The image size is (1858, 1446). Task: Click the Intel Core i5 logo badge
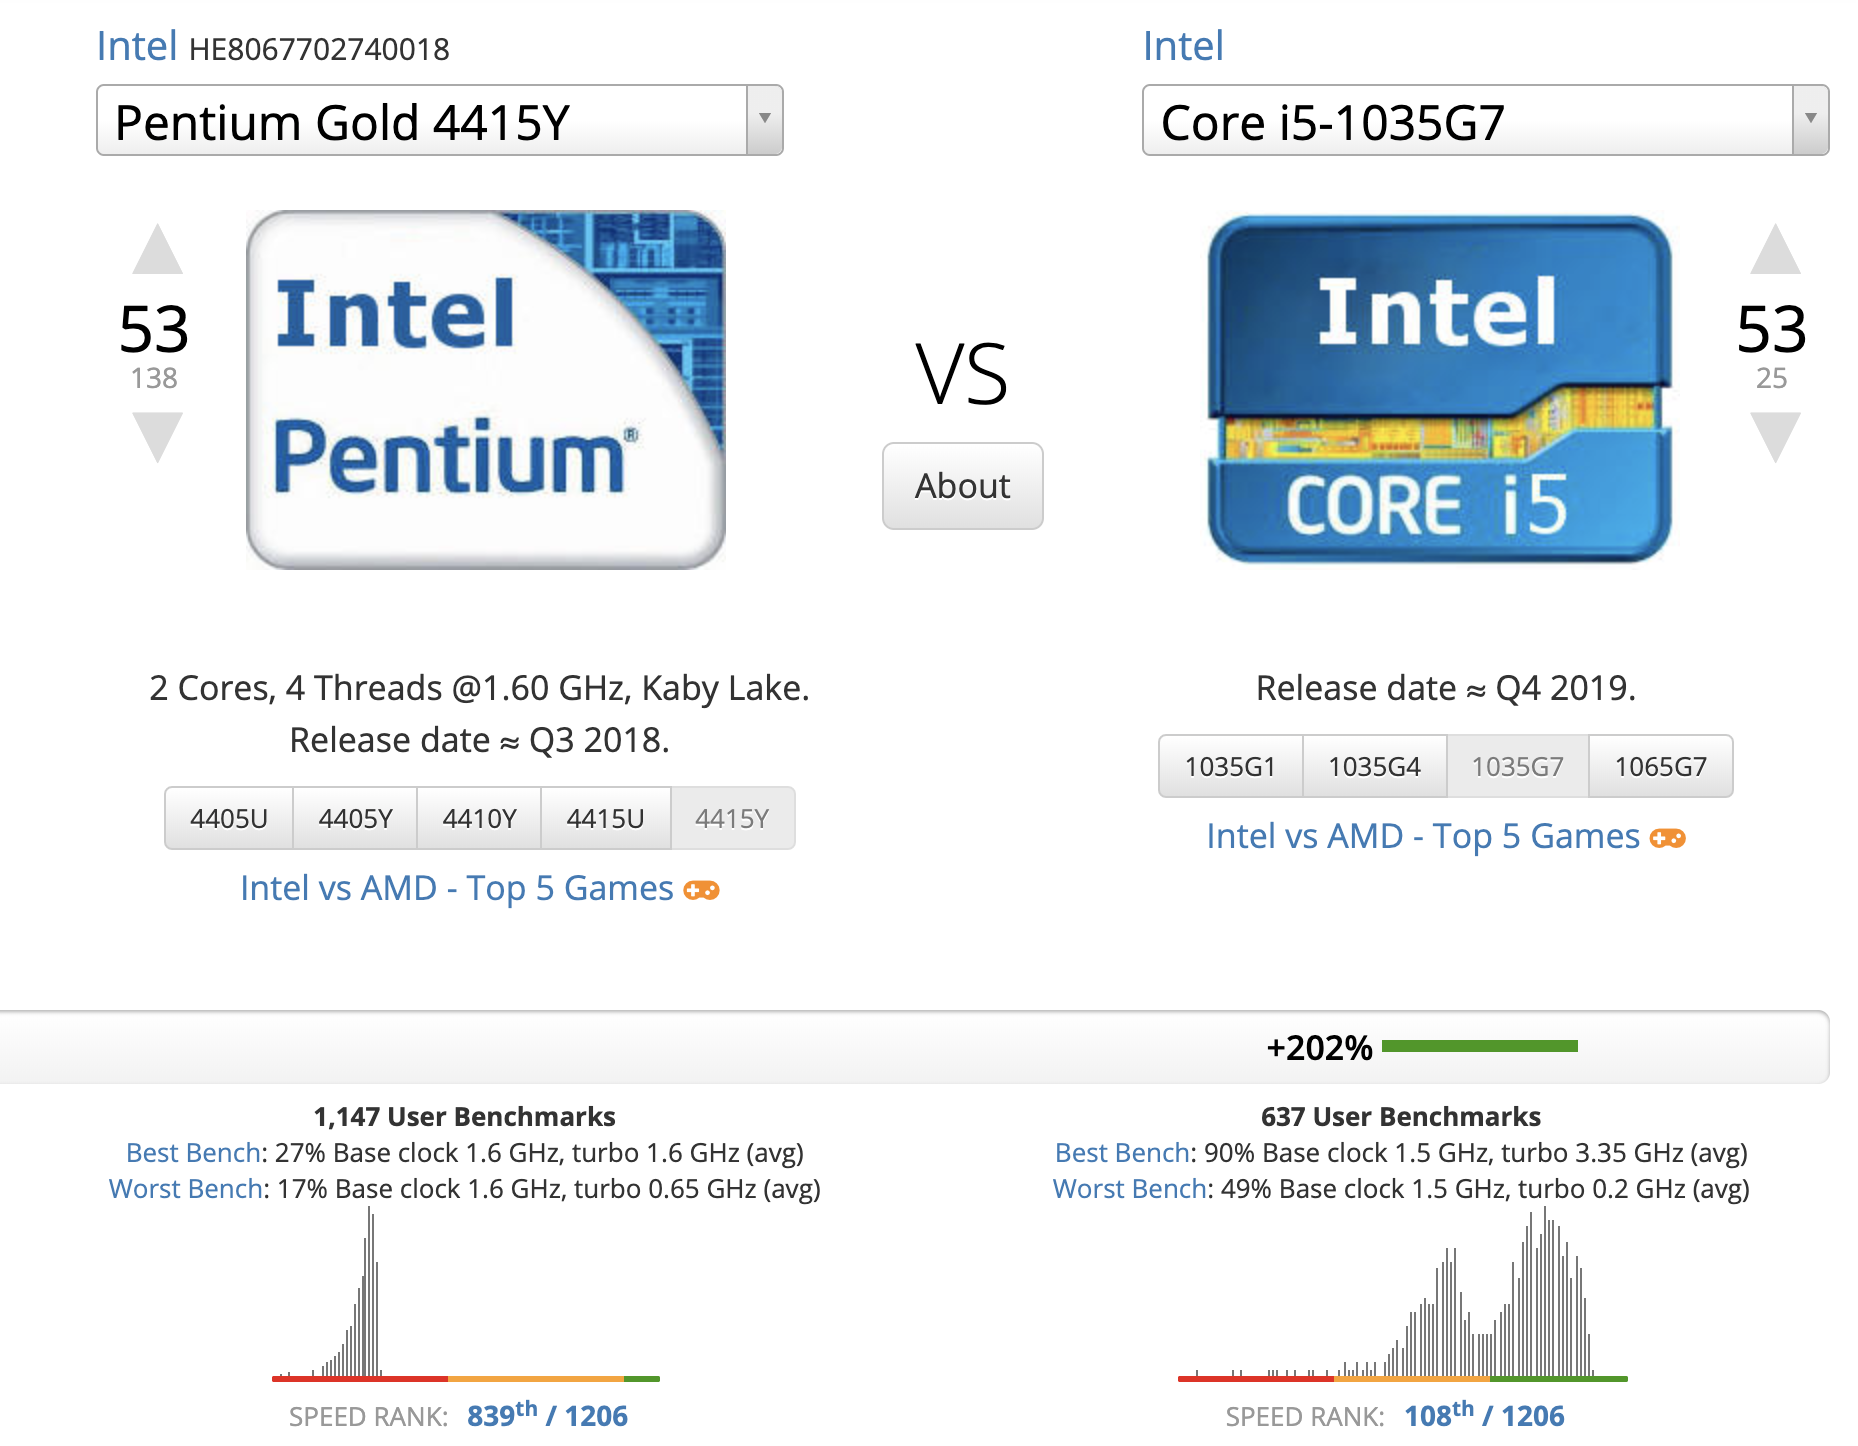1439,390
